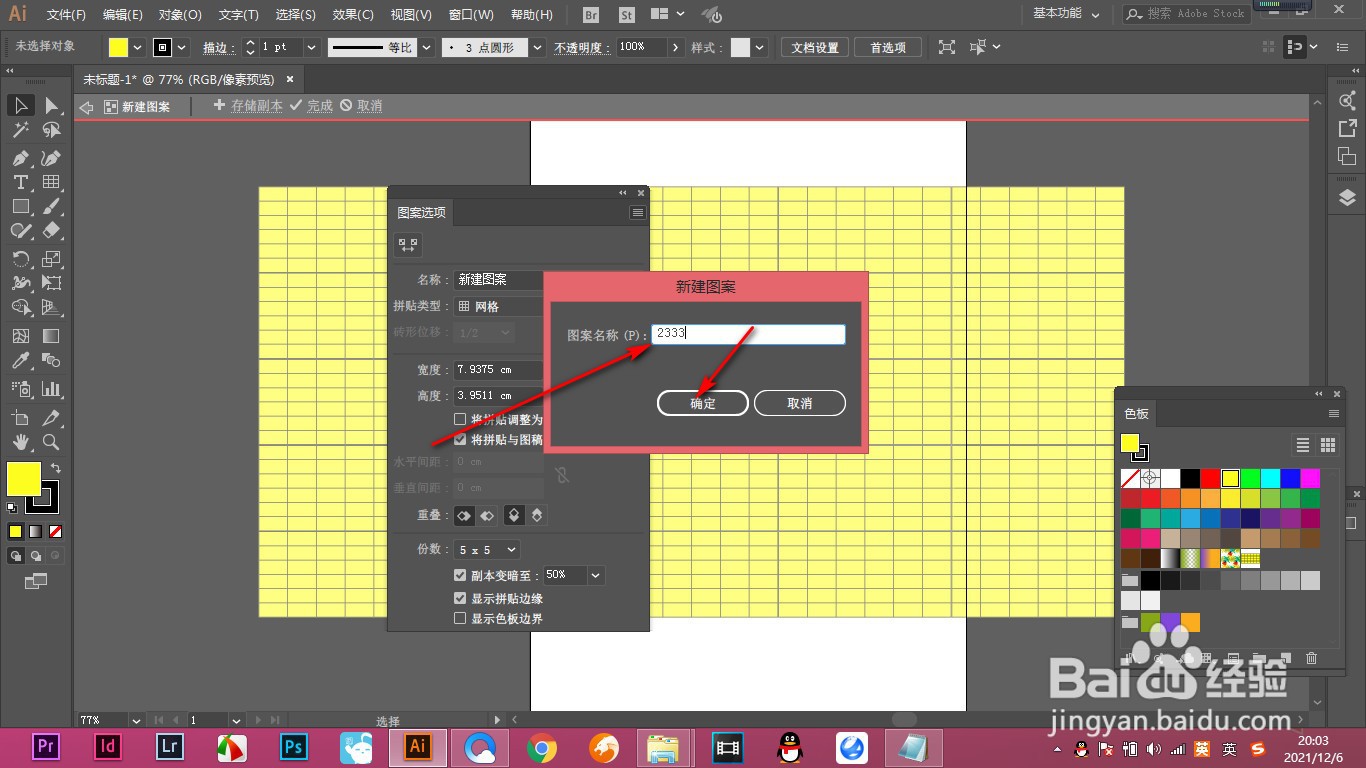This screenshot has width=1366, height=768.
Task: Open the 色板 panel flyout menu
Action: coord(1334,413)
